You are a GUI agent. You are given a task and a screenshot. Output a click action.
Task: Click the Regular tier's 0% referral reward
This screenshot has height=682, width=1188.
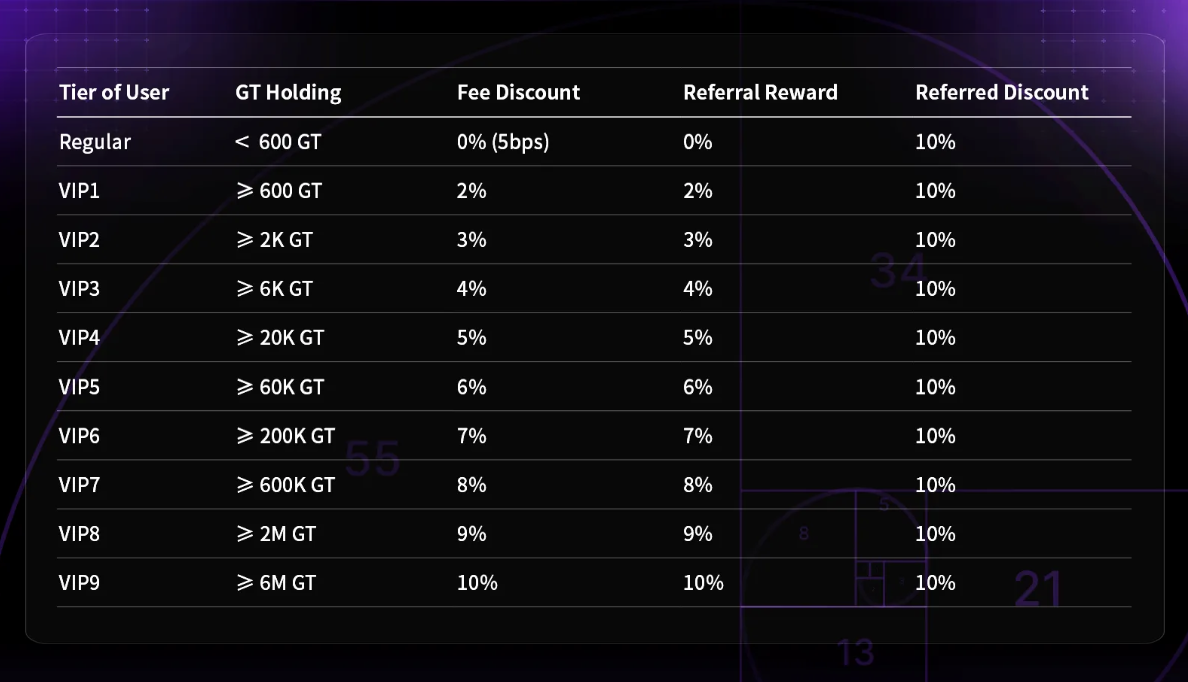point(698,142)
